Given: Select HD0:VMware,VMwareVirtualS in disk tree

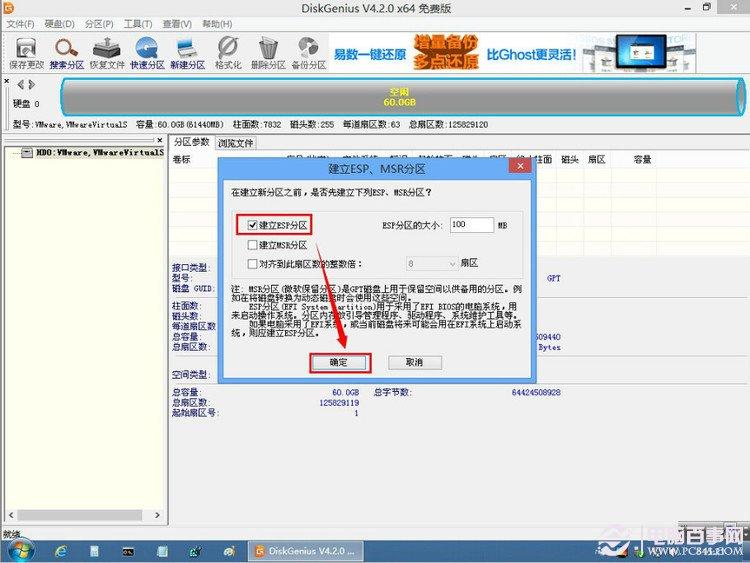Looking at the screenshot, I should click(100, 153).
